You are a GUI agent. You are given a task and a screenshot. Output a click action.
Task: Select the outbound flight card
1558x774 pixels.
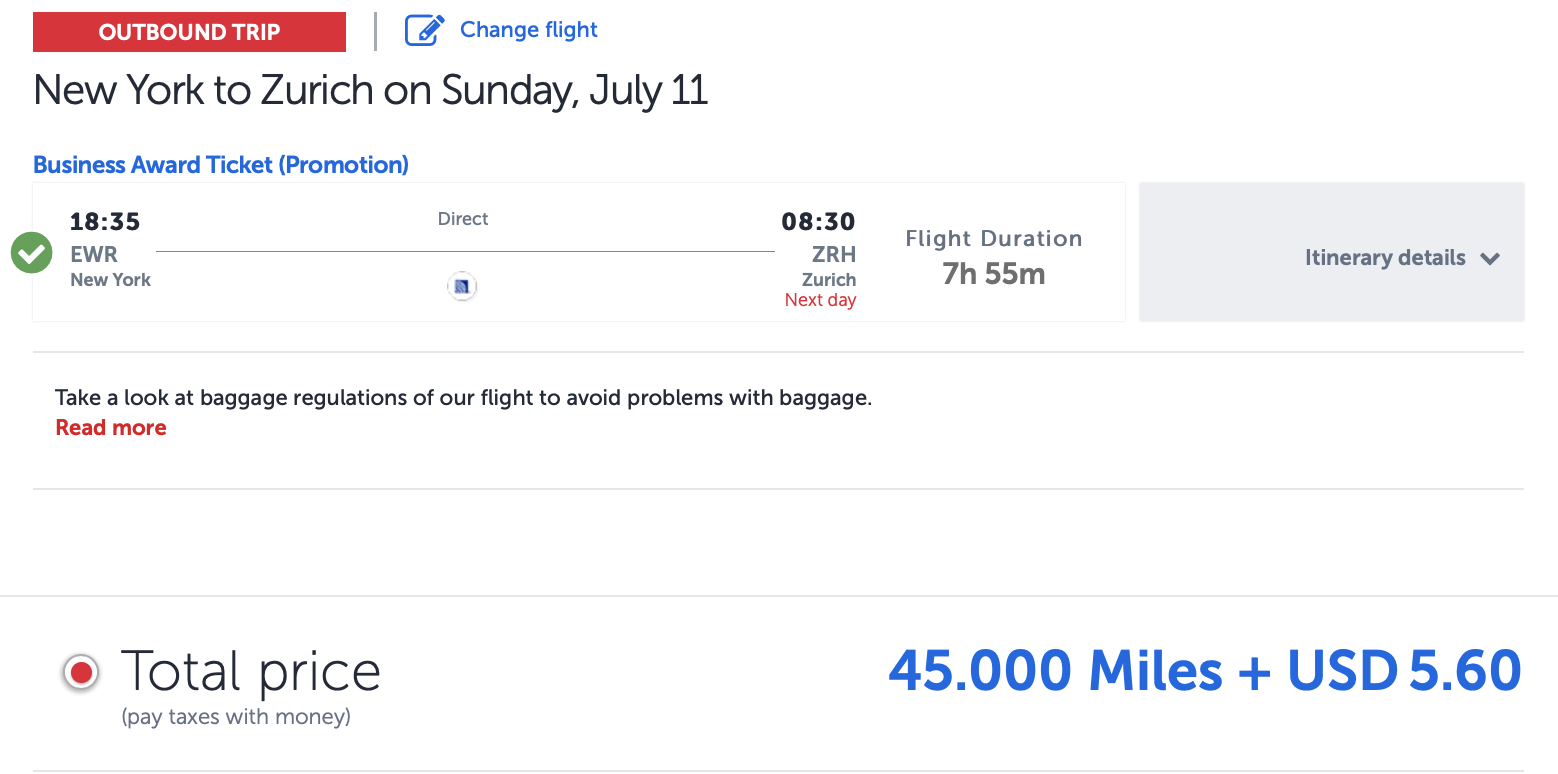(x=578, y=252)
